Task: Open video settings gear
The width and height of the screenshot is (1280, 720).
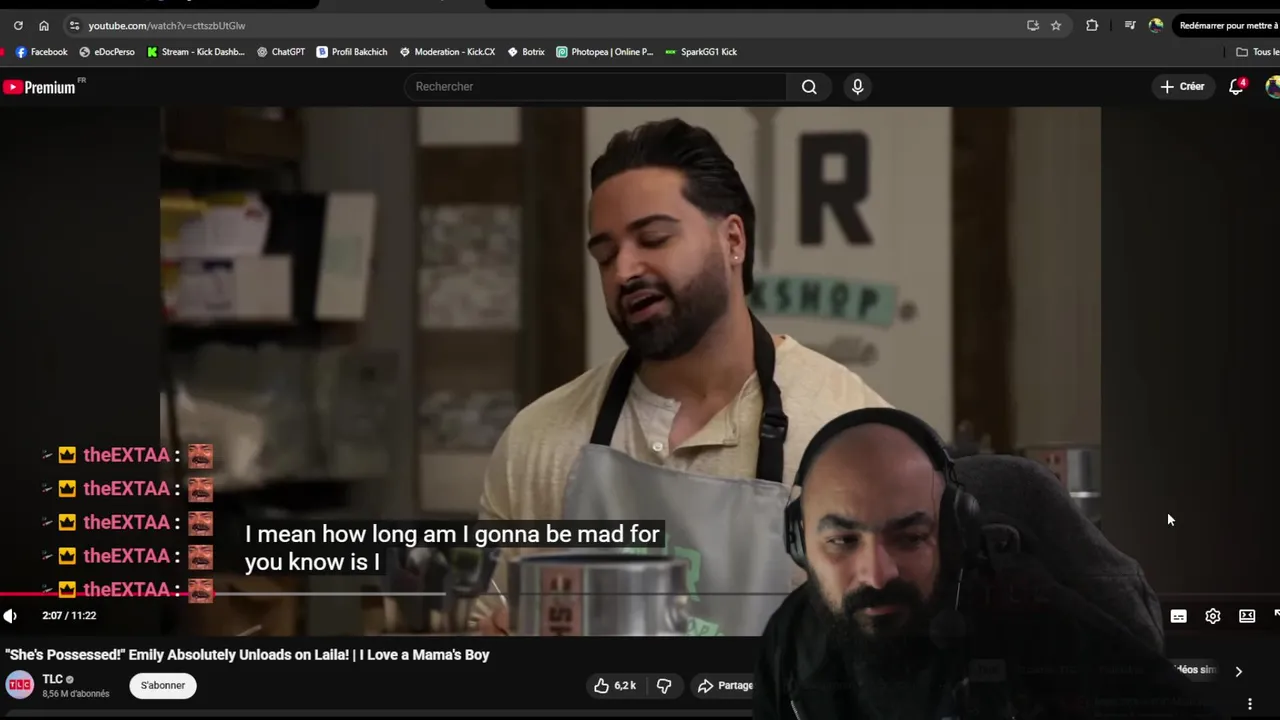Action: 1213,616
